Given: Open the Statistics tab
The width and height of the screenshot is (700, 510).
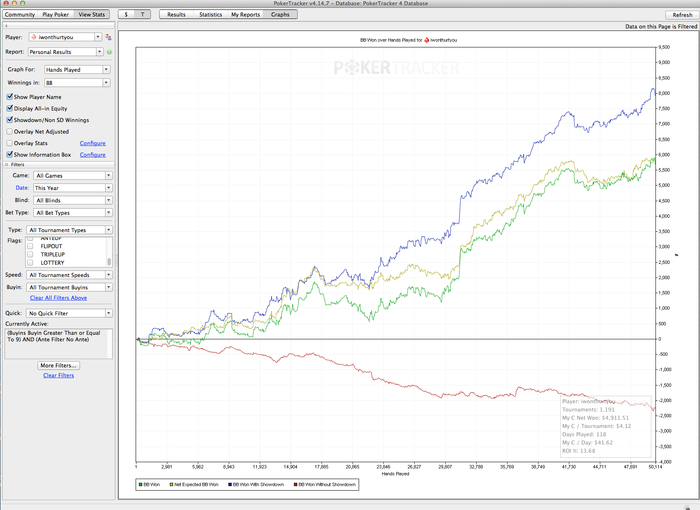Looking at the screenshot, I should (x=210, y=14).
